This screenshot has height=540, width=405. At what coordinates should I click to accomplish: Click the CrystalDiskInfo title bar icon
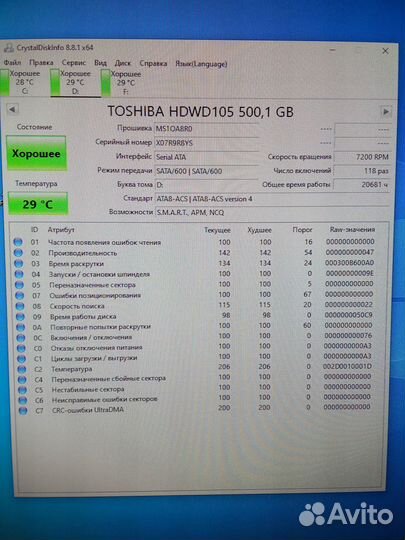(x=8, y=48)
